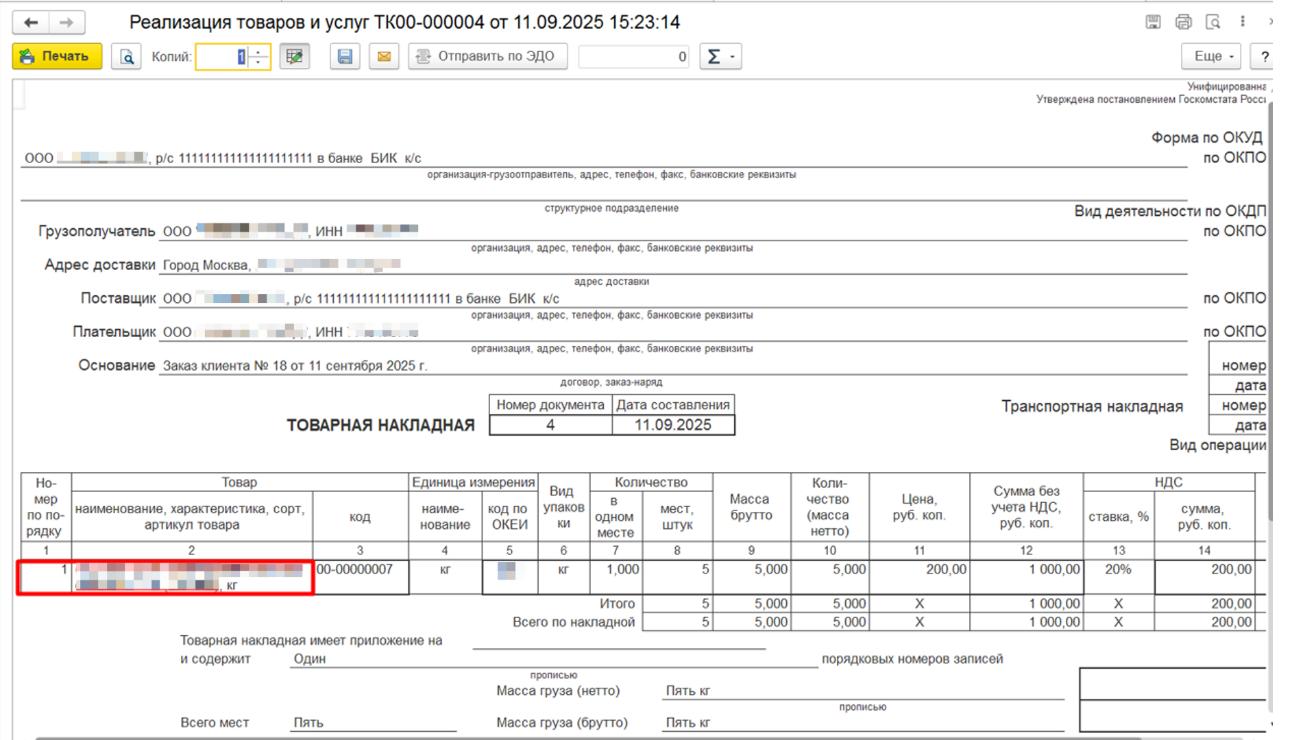Focus the Копий copies input field

click(222, 57)
